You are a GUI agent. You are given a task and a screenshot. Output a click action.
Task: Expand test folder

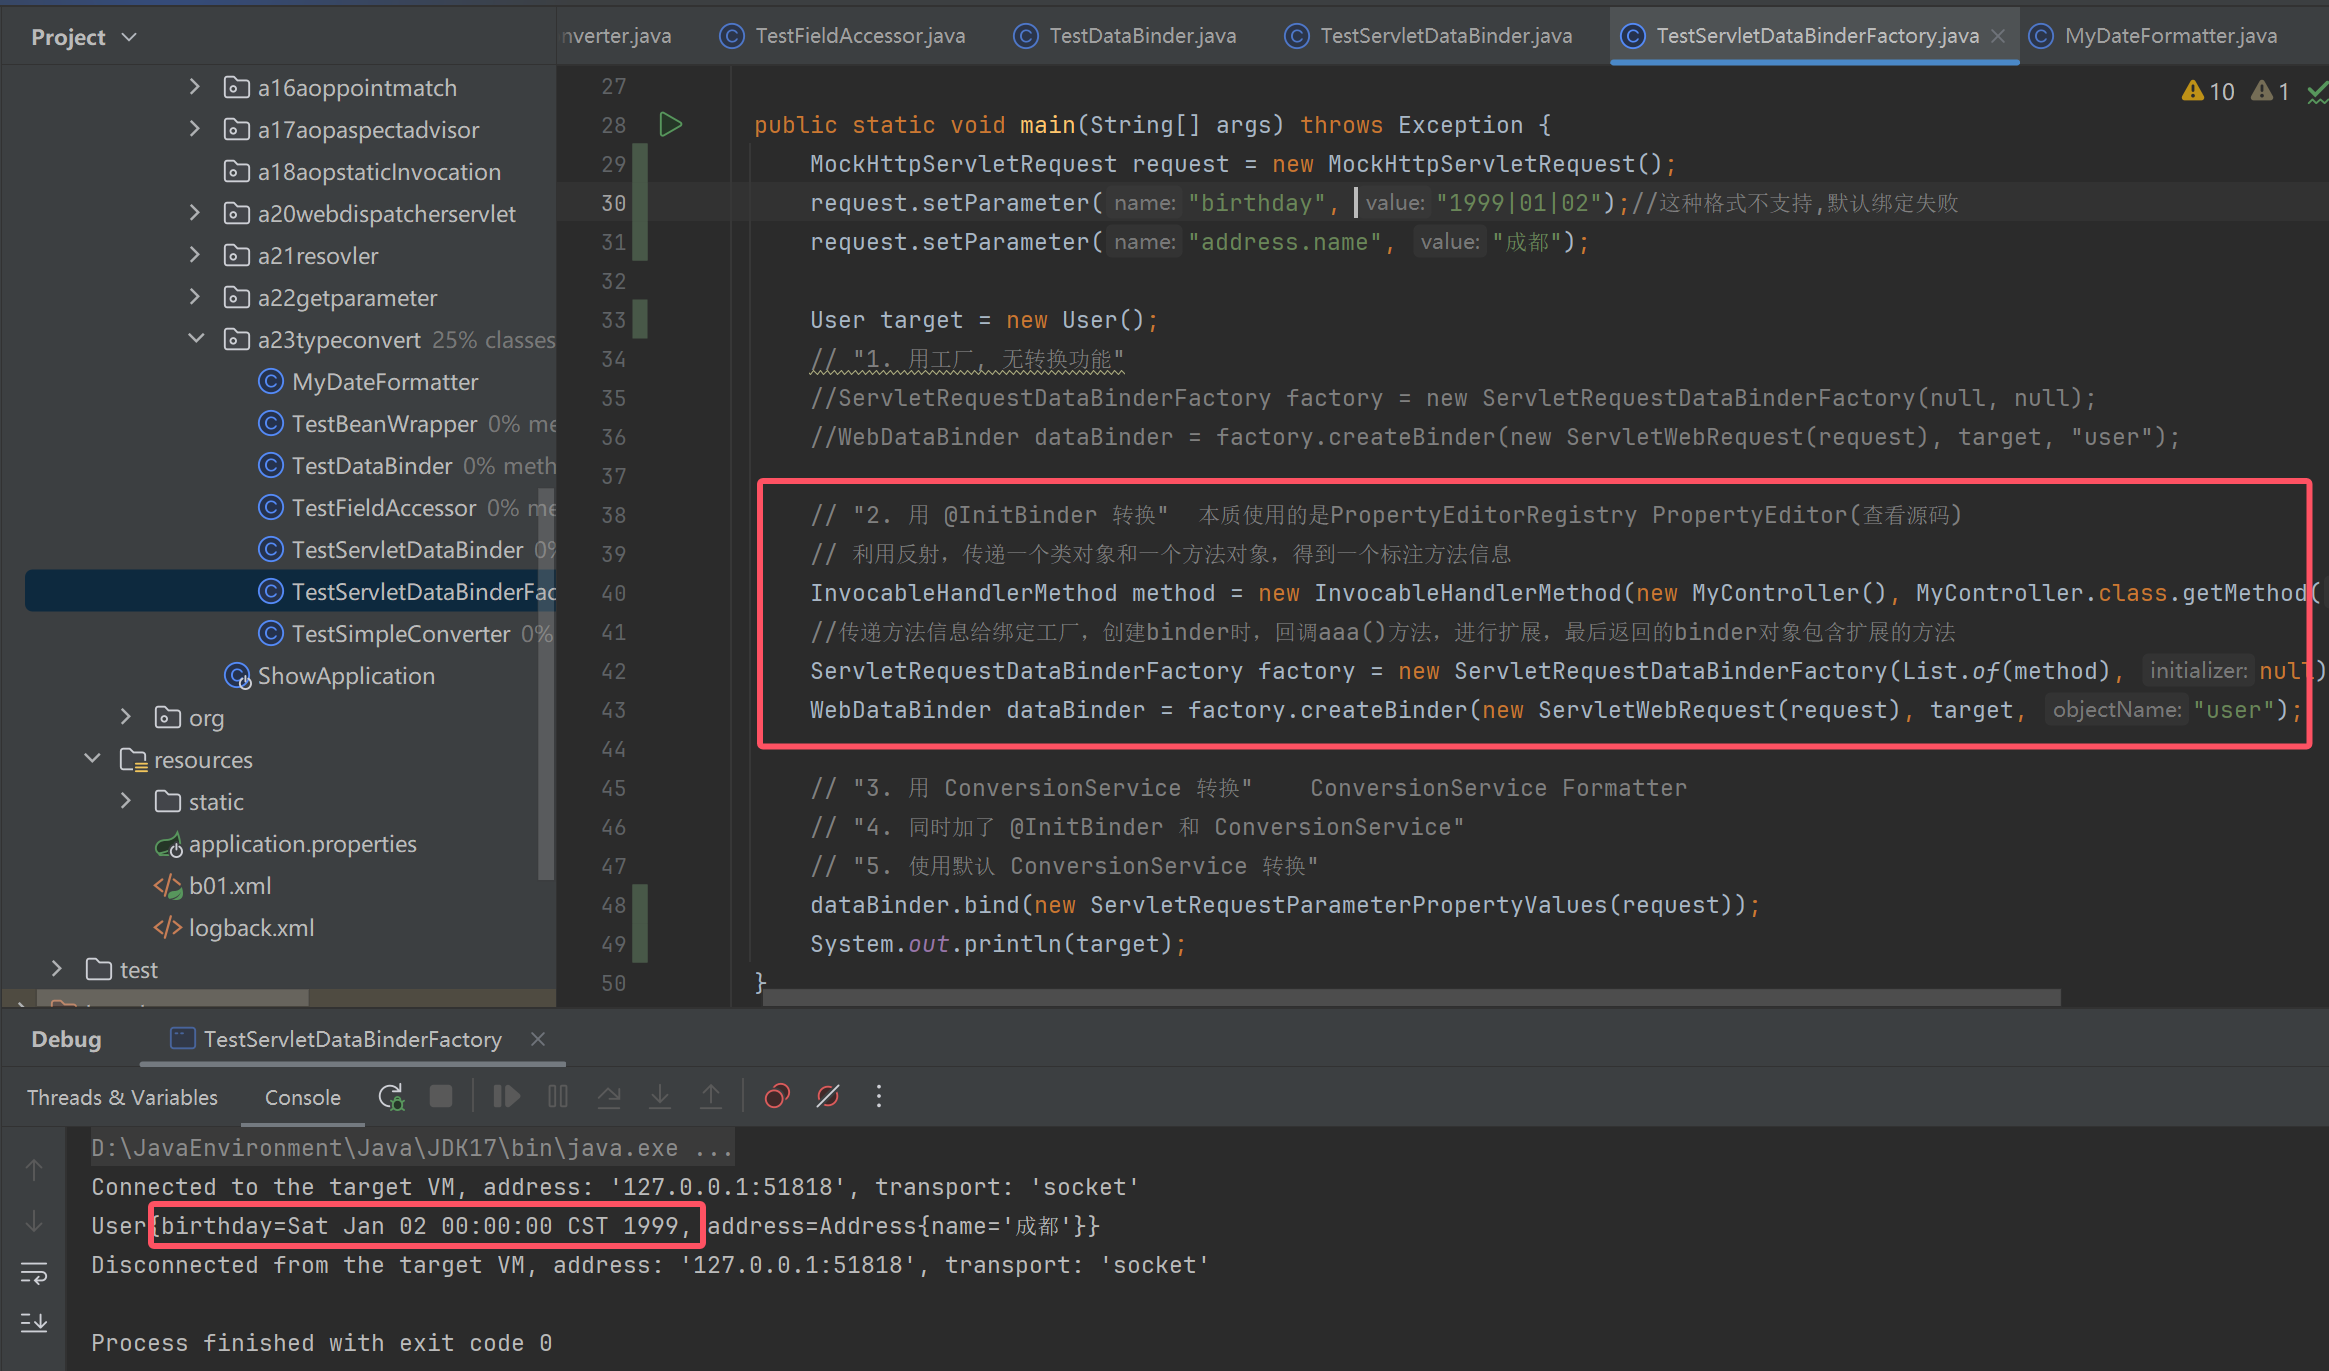pos(56,969)
